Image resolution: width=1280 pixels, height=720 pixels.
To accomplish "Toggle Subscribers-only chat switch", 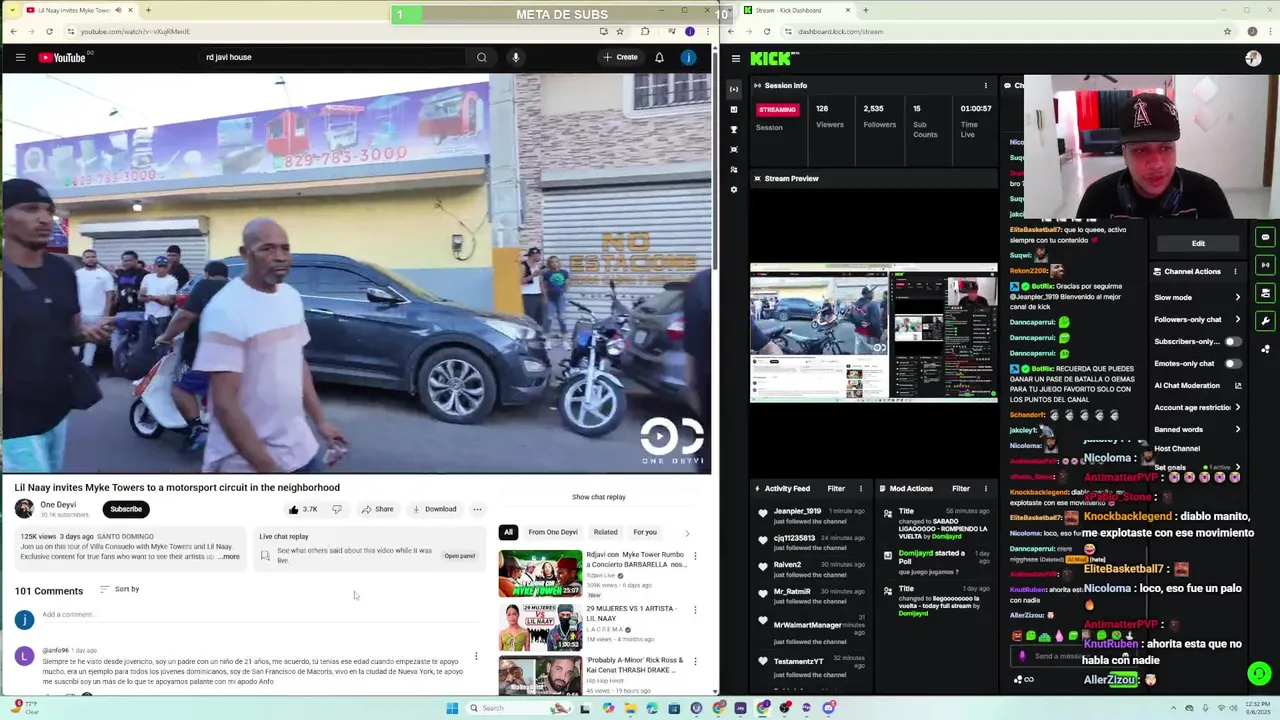I will pyautogui.click(x=1233, y=341).
